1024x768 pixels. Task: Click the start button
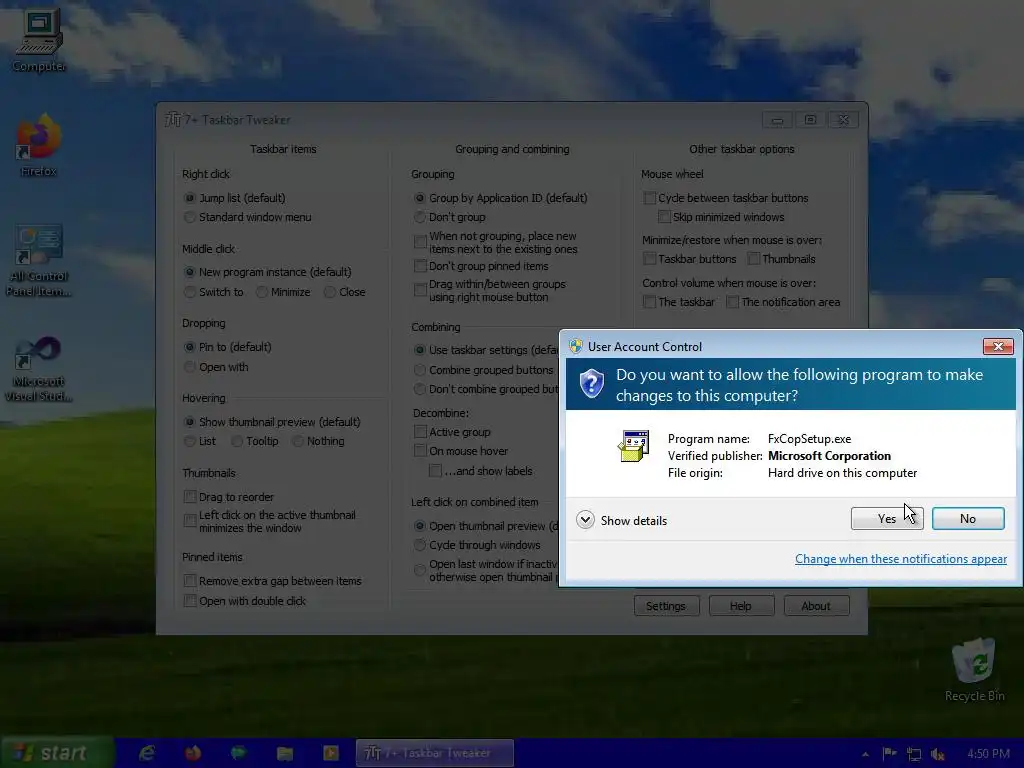click(x=57, y=752)
